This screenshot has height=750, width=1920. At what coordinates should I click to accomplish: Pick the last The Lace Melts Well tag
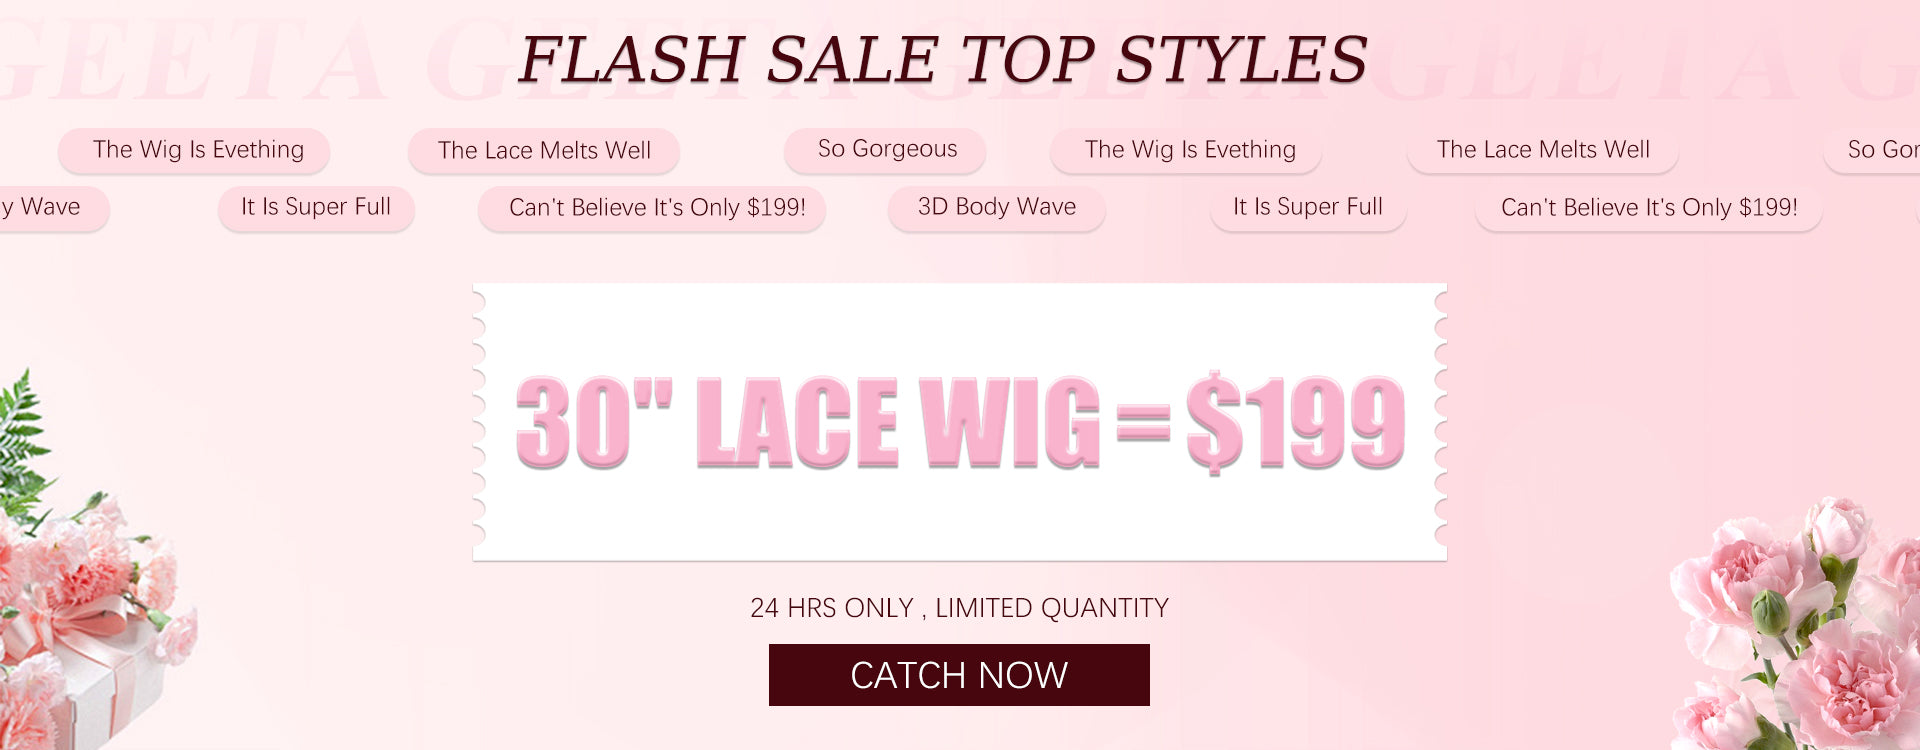coord(1543,150)
